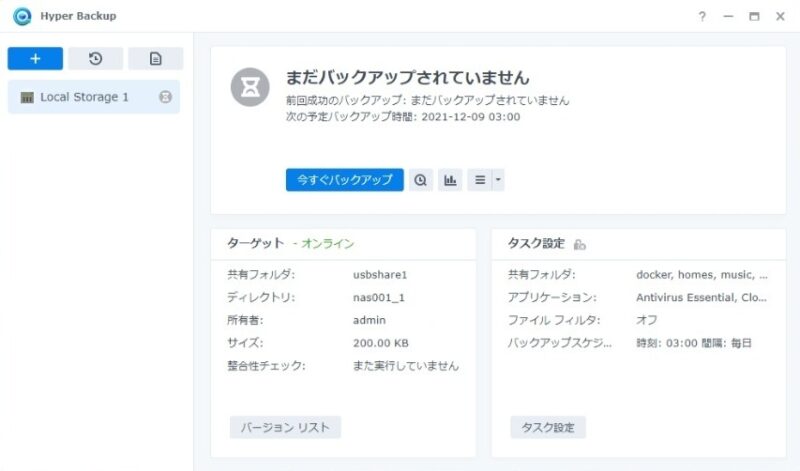Viewport: 800px width, 471px height.
Task: Click the hourglass status icon
Action: tap(250, 87)
